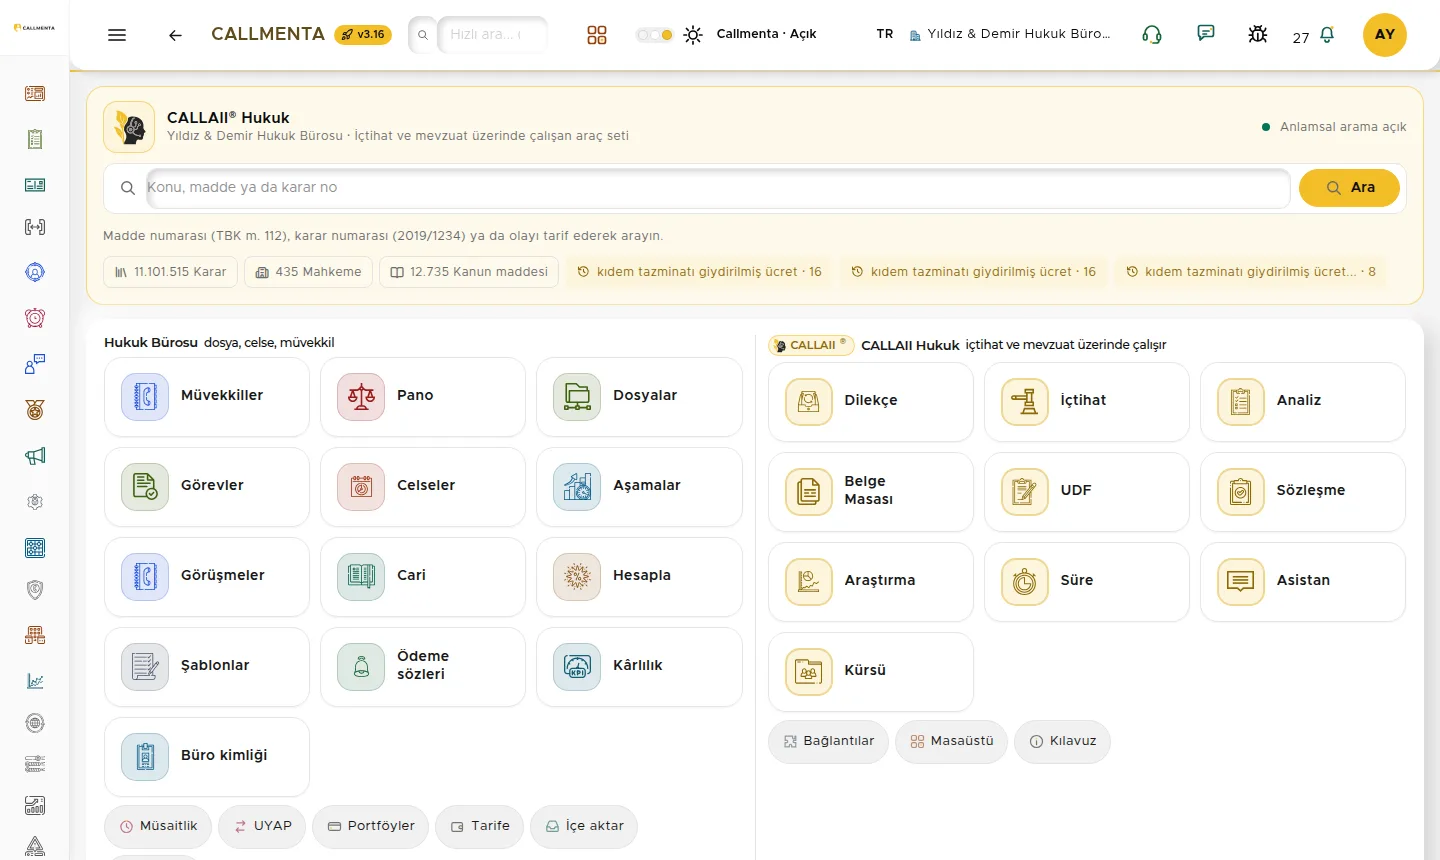Click the medal icon in the sidebar
Screen dimensions: 1440x860
pyautogui.click(x=35, y=410)
